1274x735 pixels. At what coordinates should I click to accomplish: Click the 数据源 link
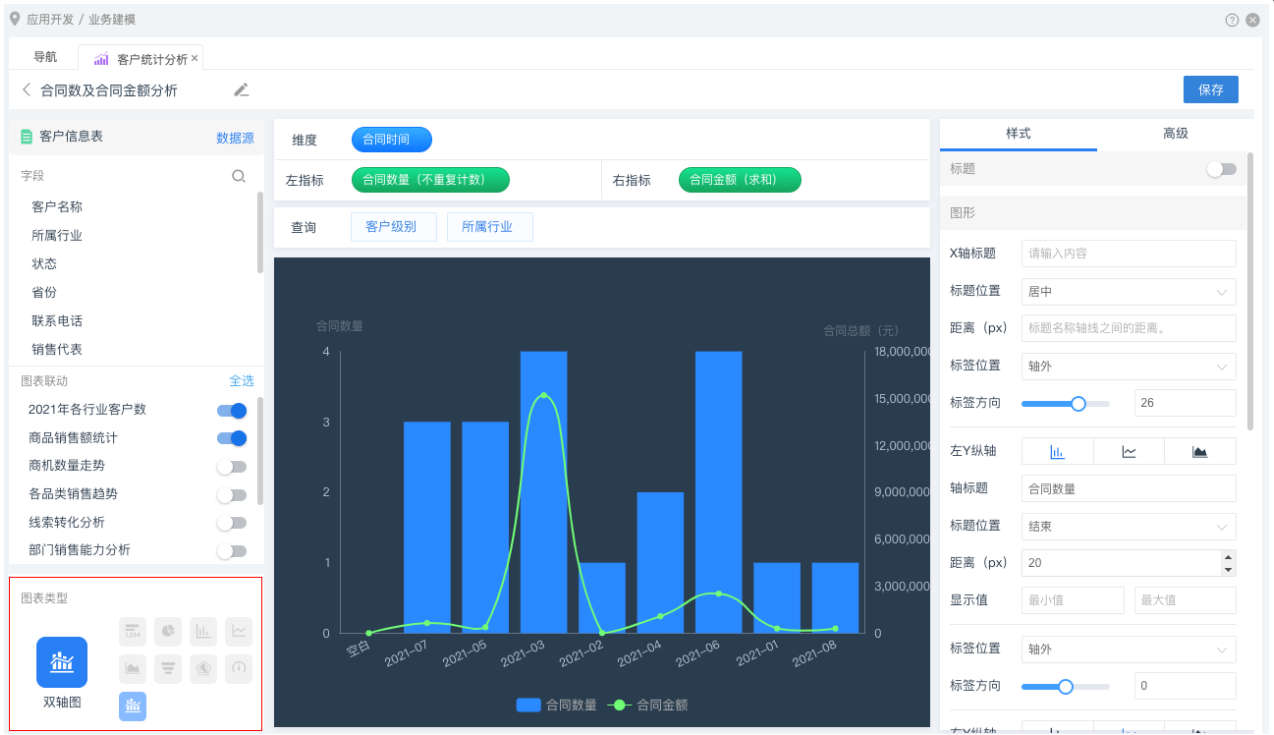tap(235, 138)
